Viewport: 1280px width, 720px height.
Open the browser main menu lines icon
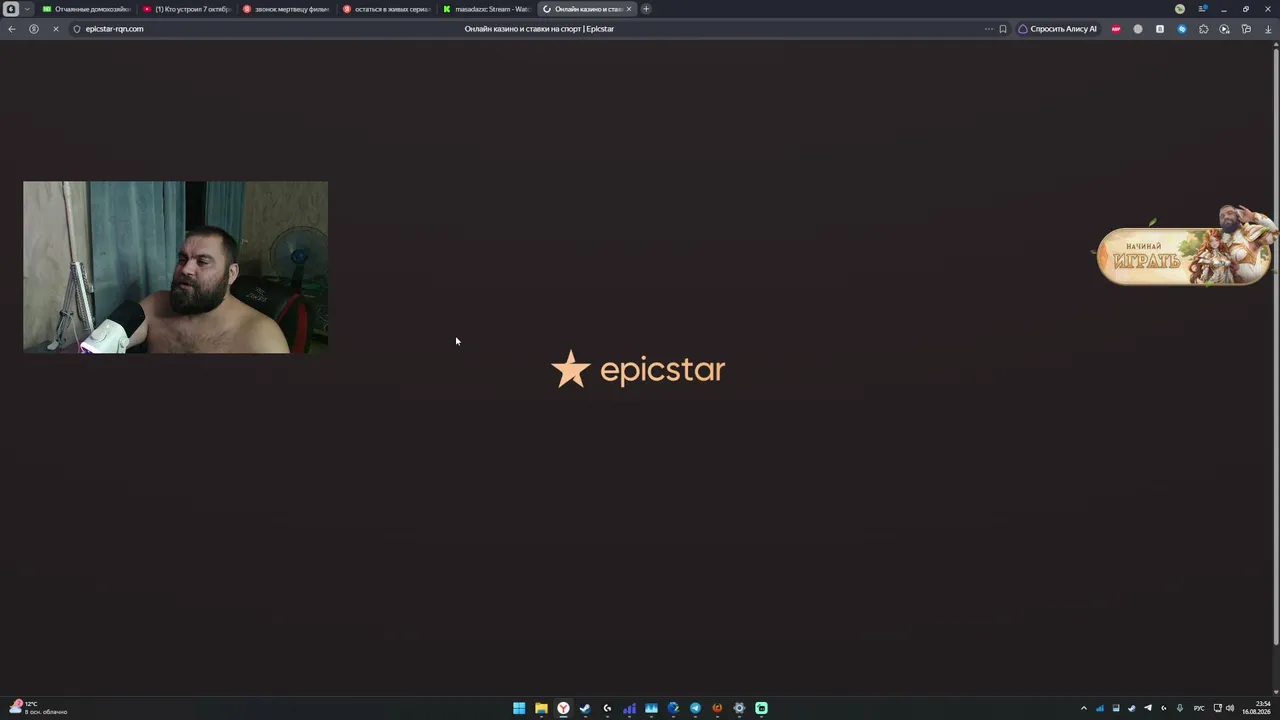pos(1202,9)
